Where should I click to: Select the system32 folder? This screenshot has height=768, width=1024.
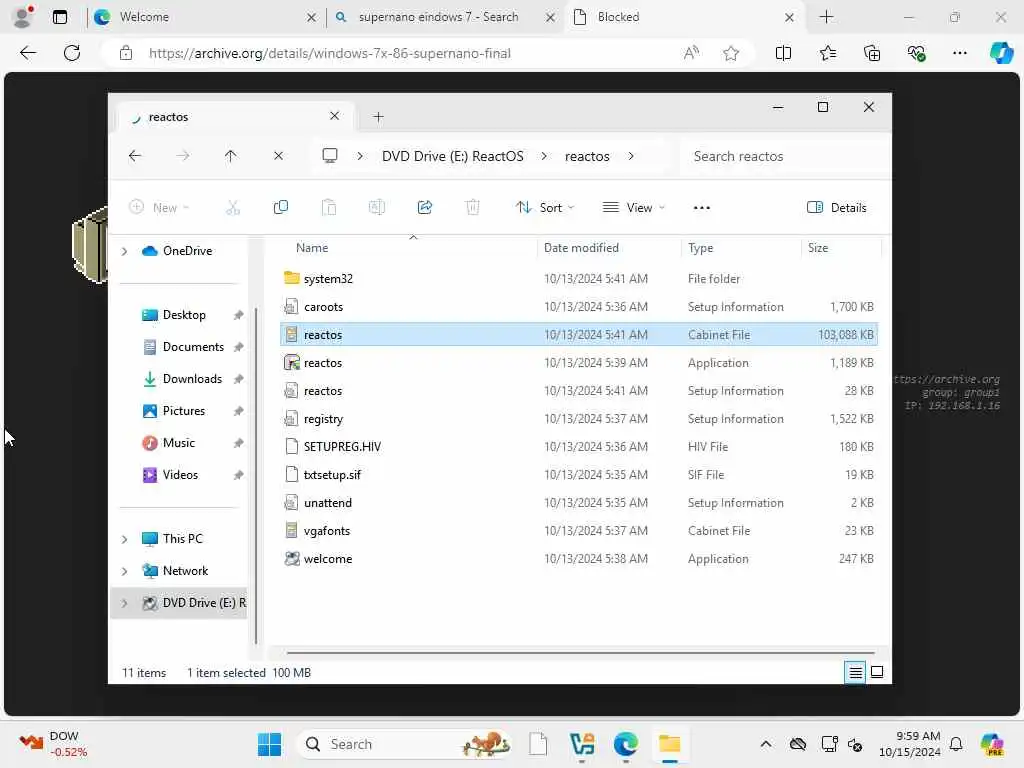[x=579, y=279]
